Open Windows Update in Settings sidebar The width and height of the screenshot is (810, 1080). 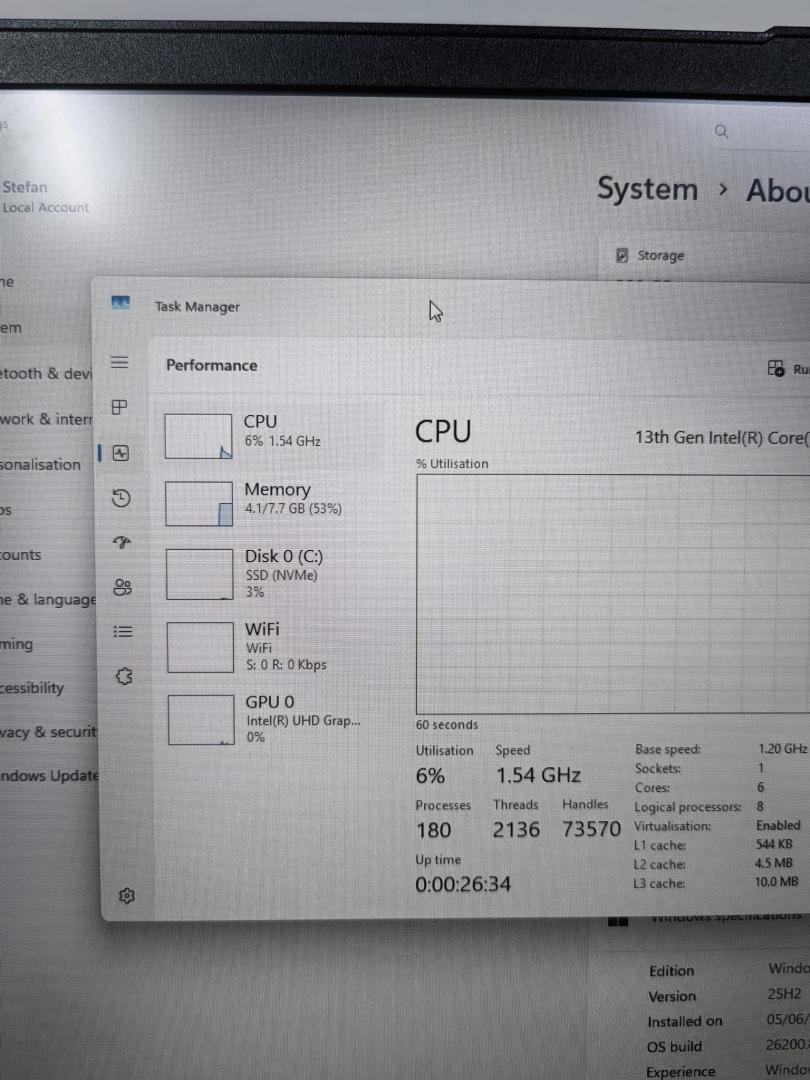50,776
